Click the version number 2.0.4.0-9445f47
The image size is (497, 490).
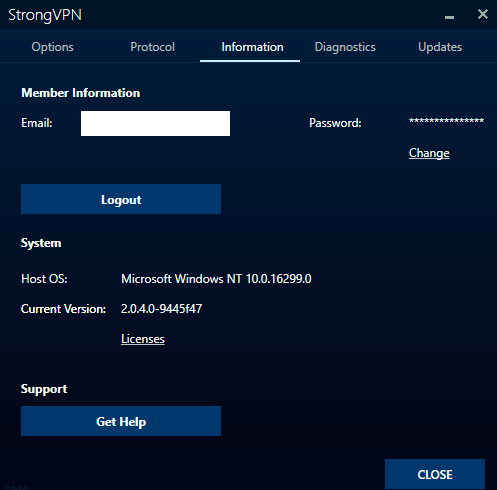(x=161, y=309)
